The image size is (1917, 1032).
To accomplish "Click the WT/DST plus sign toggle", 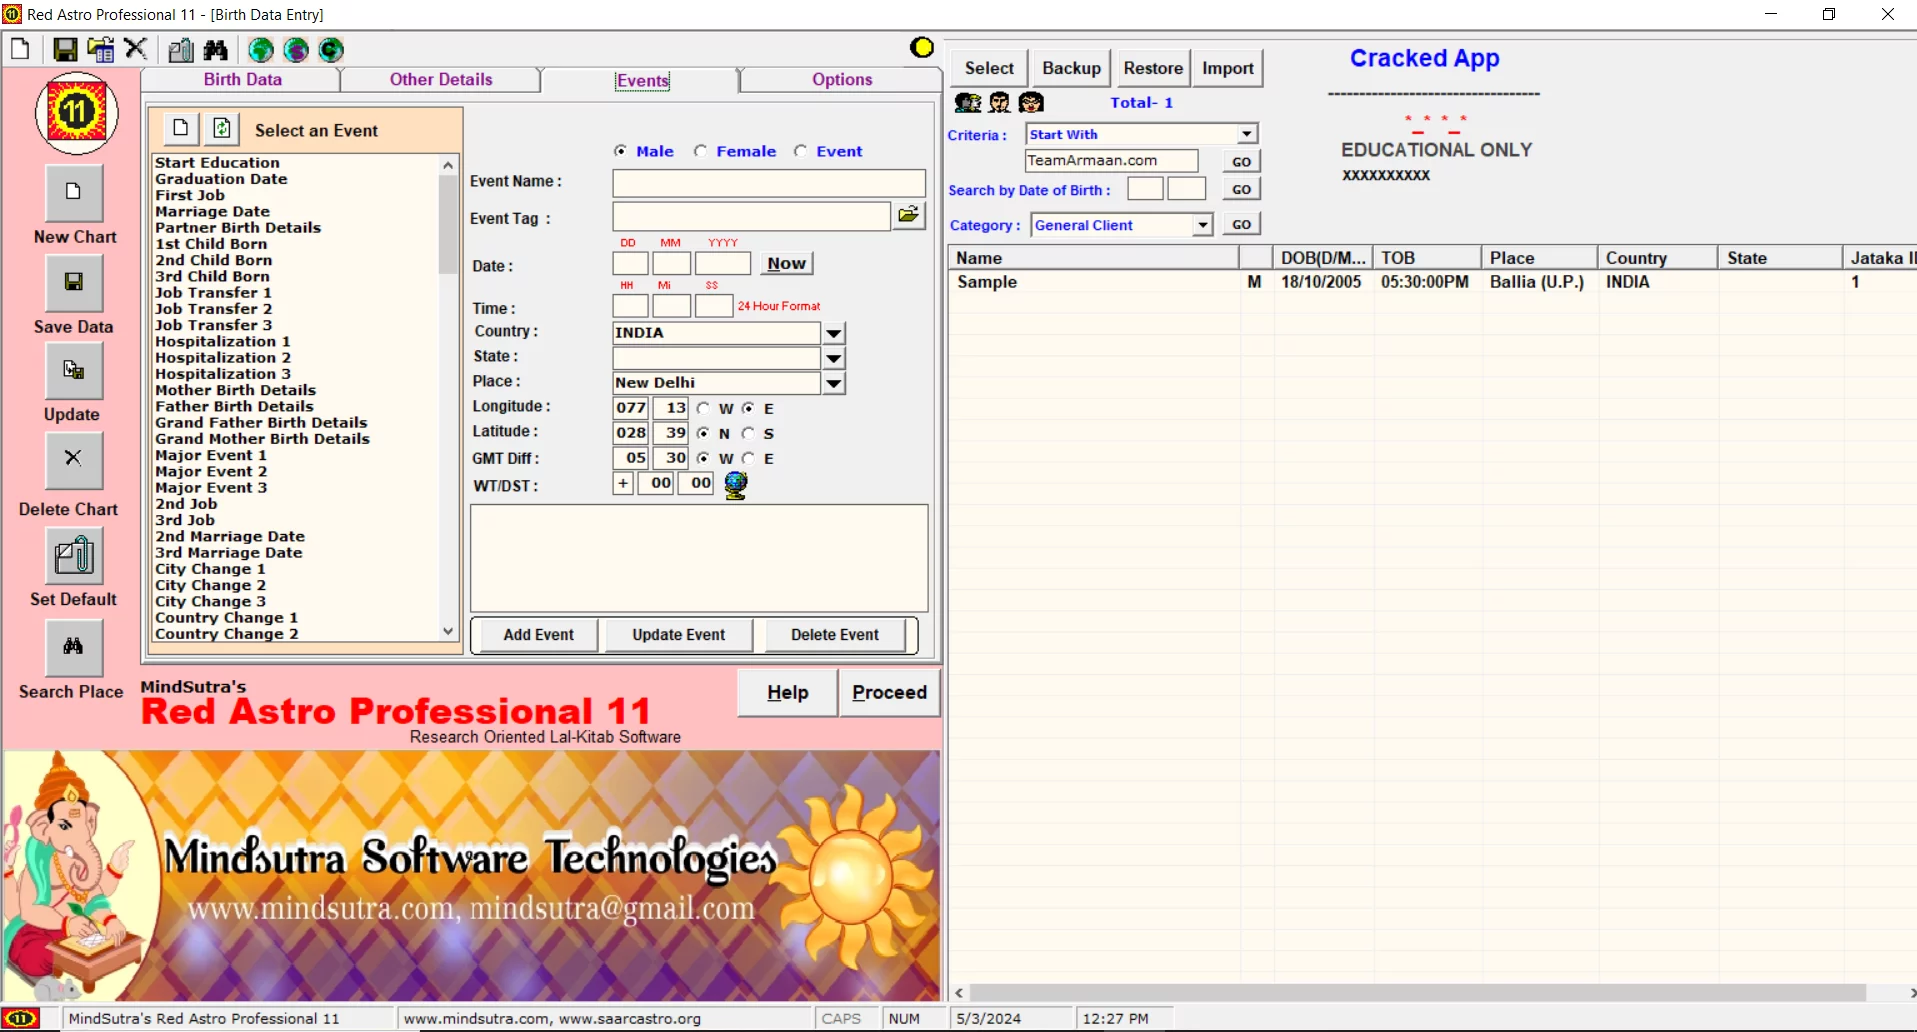I will click(x=623, y=483).
